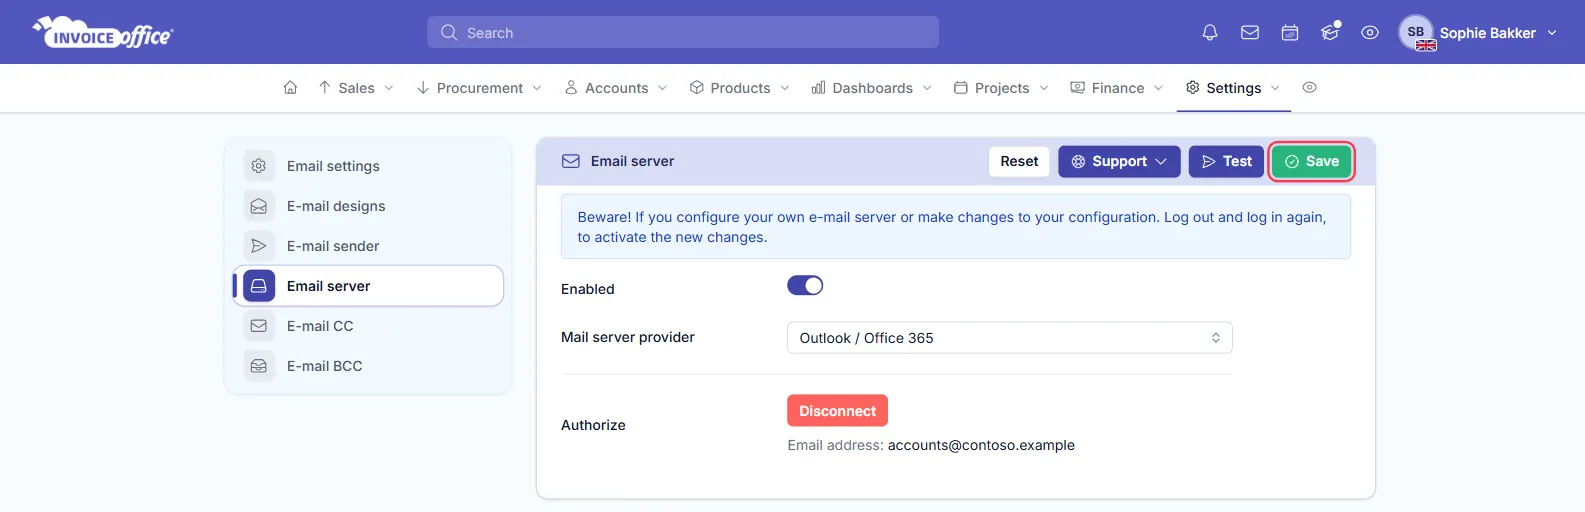Open the Sales menu

pyautogui.click(x=356, y=88)
